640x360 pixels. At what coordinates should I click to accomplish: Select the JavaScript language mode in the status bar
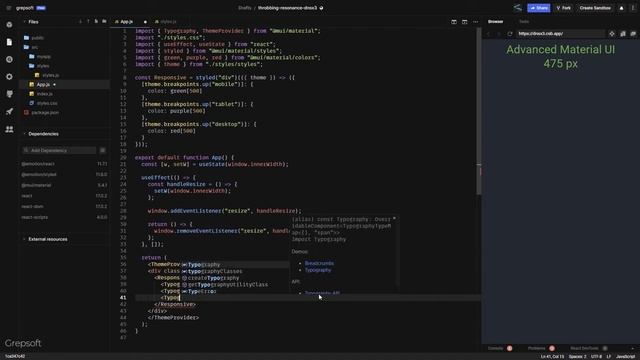point(625,356)
